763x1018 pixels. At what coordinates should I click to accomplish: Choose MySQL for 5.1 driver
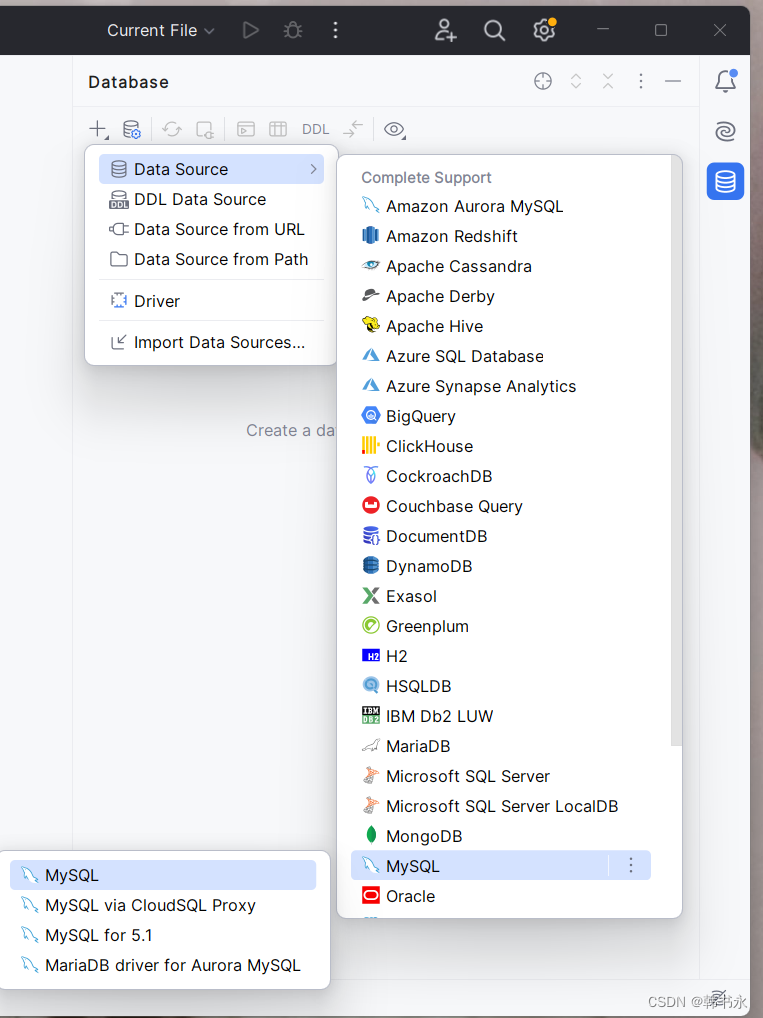tap(163, 935)
